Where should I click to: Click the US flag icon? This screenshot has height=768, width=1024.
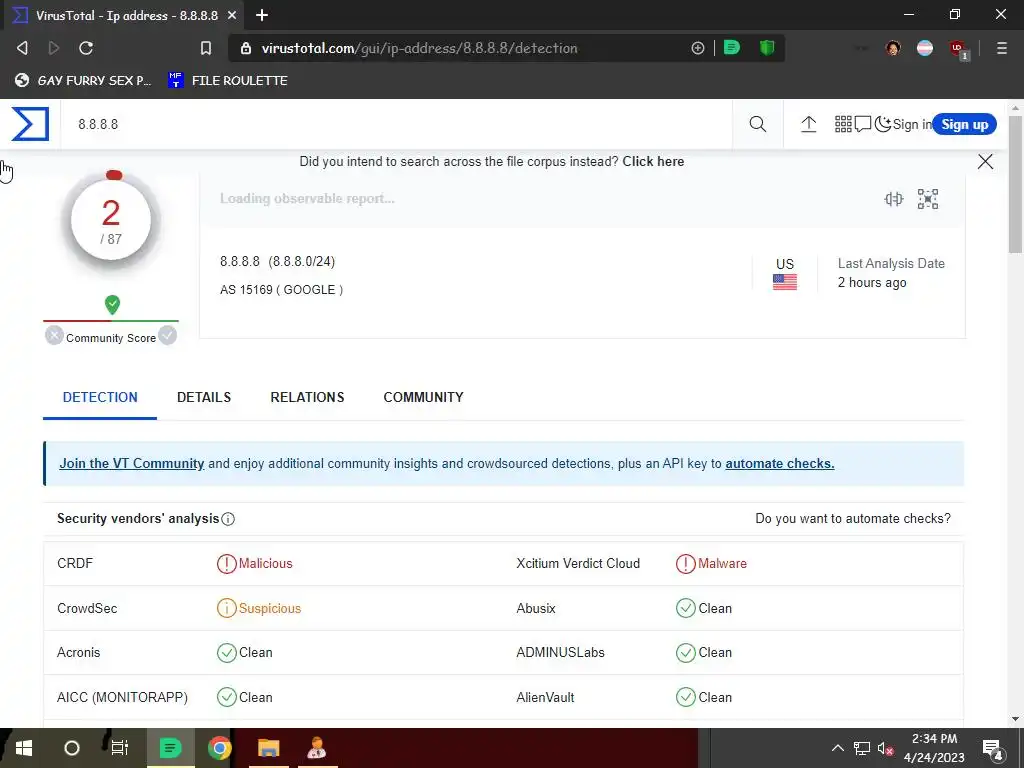(x=785, y=281)
